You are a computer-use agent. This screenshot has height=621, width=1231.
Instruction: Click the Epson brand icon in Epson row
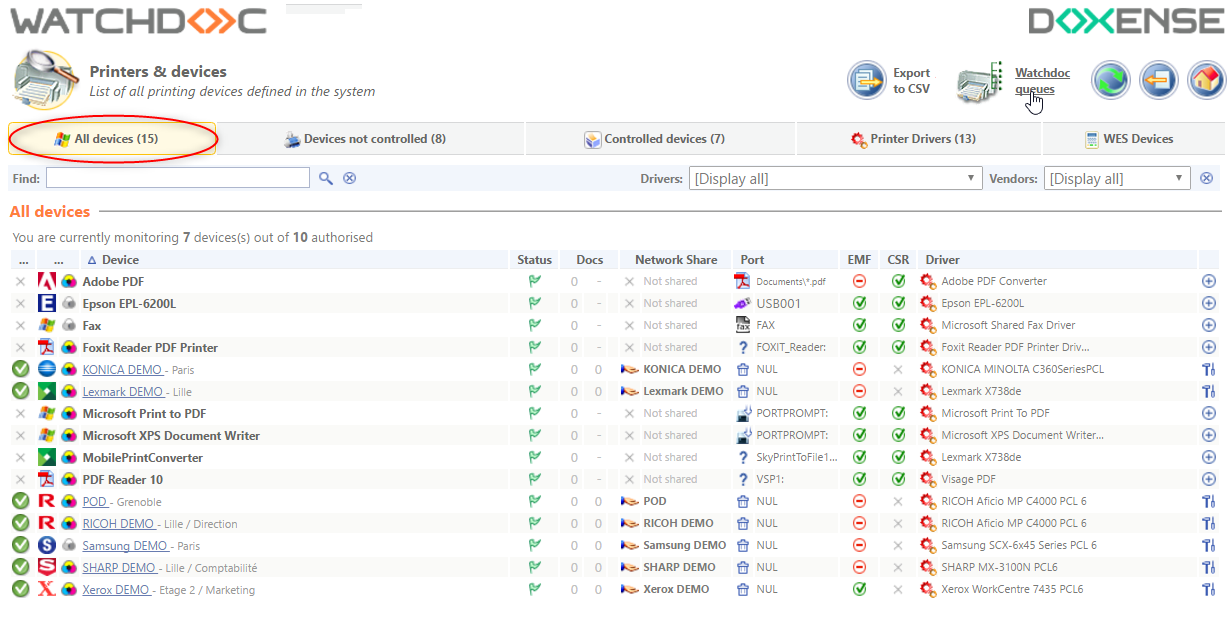coord(46,303)
